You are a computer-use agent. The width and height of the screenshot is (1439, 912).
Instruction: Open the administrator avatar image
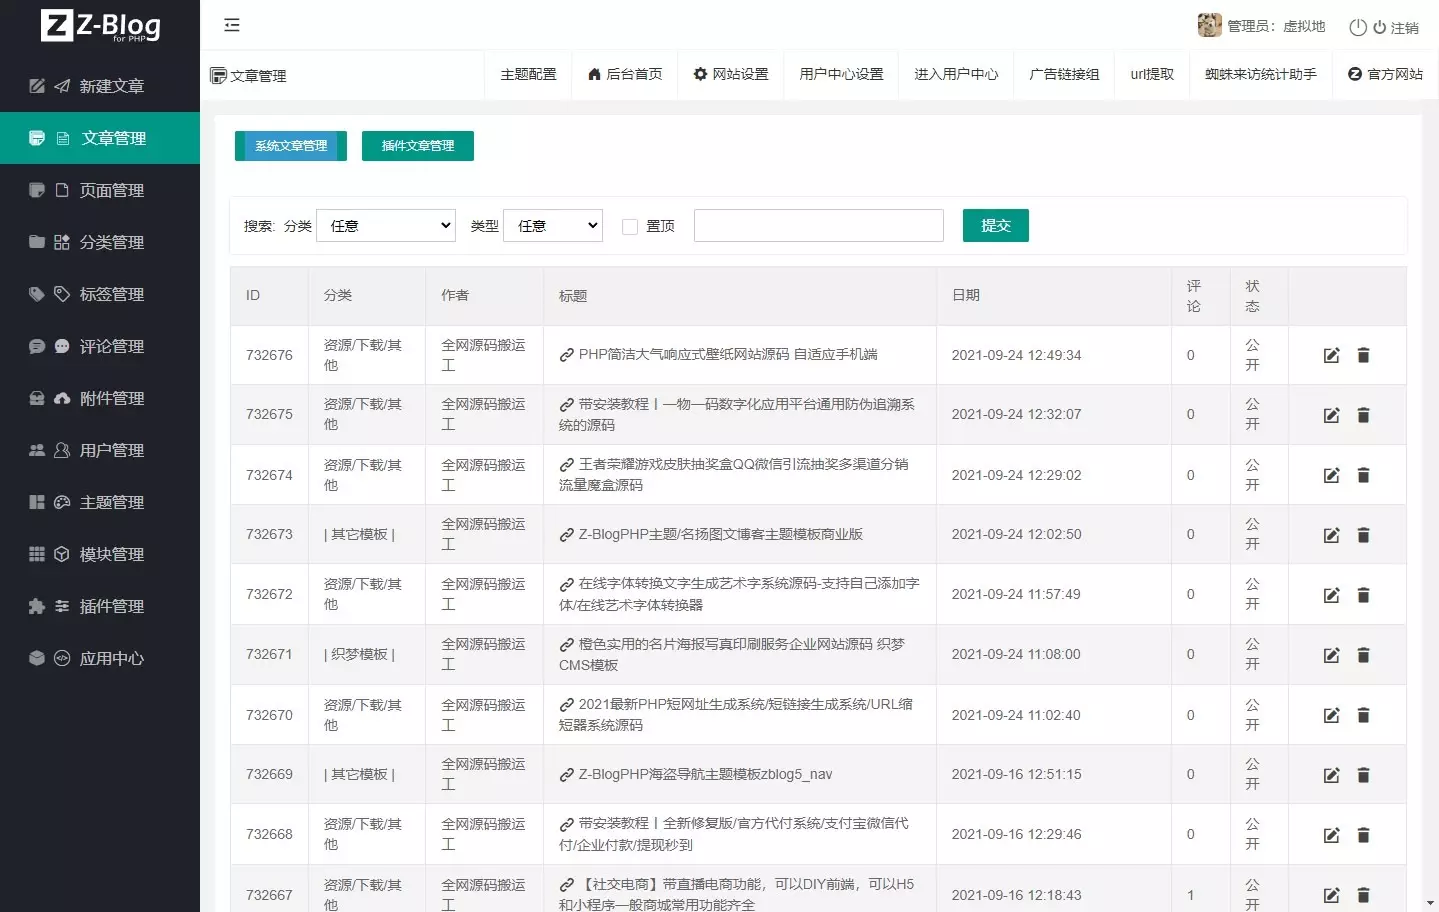tap(1209, 25)
